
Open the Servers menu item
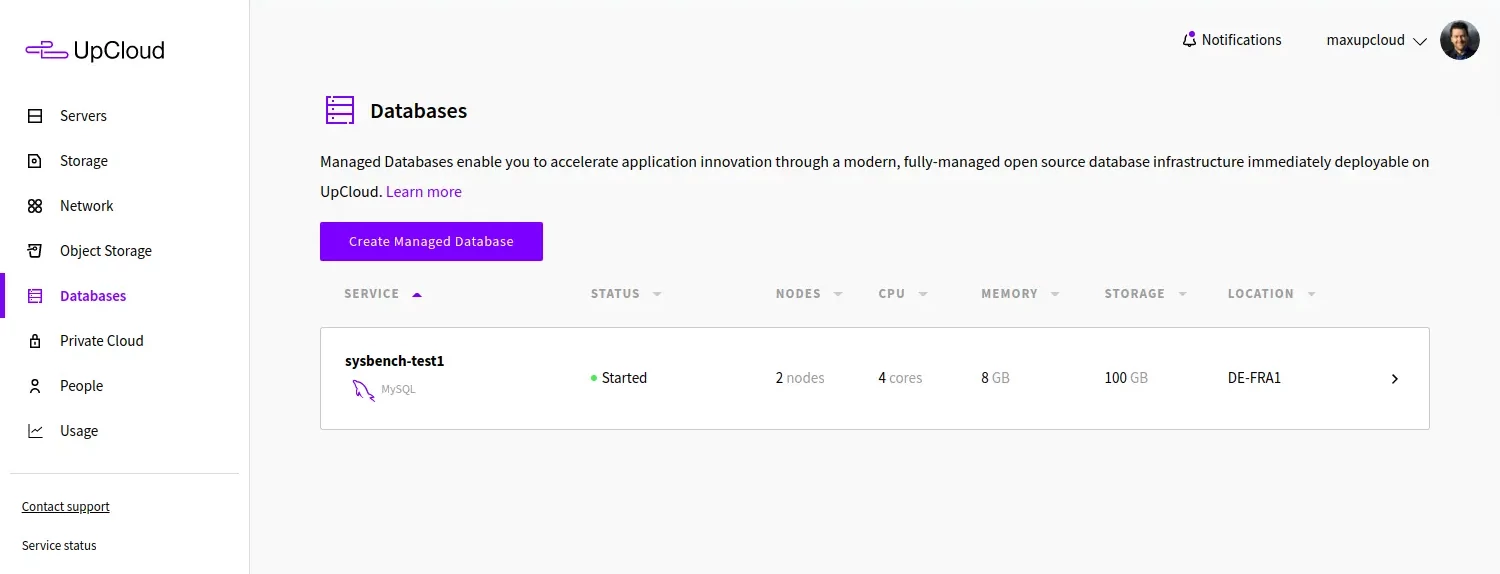click(x=83, y=116)
